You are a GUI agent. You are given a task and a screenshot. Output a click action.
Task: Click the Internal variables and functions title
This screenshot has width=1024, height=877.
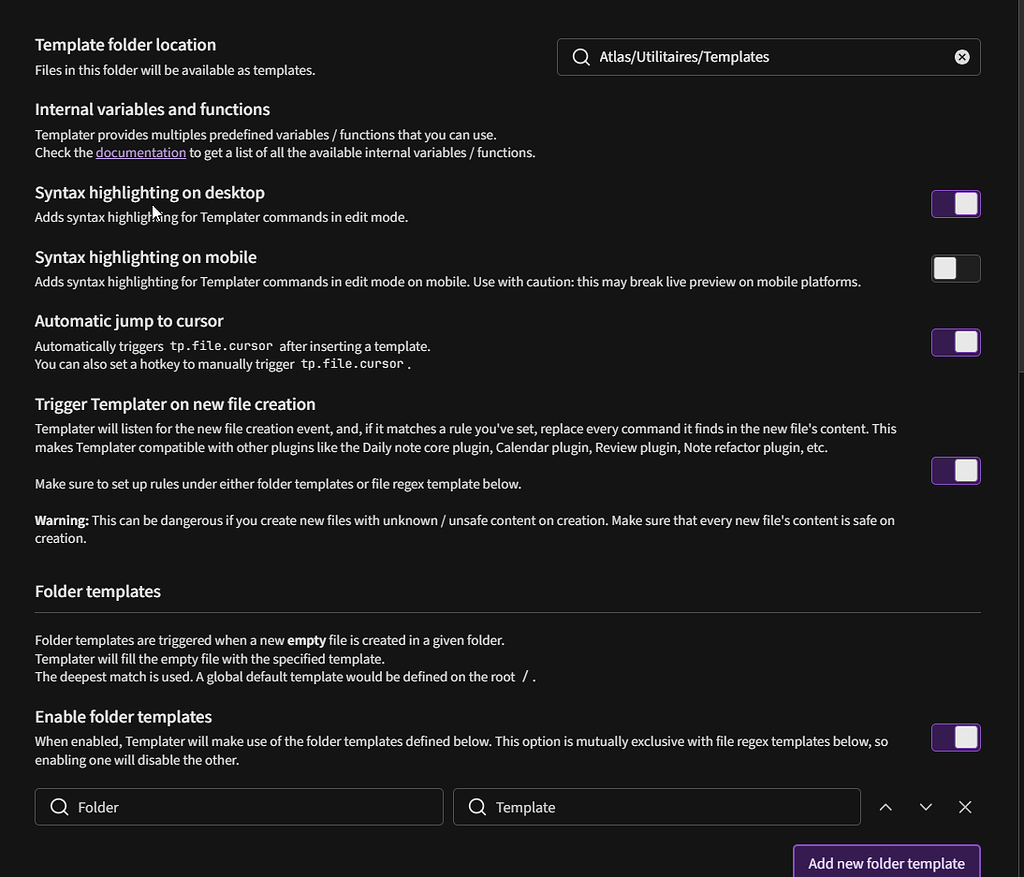click(x=152, y=109)
